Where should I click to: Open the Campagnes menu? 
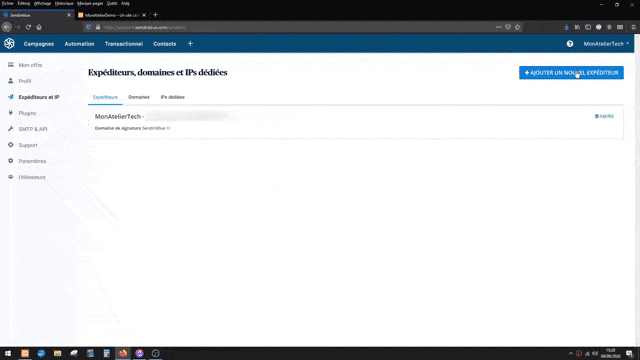[39, 44]
